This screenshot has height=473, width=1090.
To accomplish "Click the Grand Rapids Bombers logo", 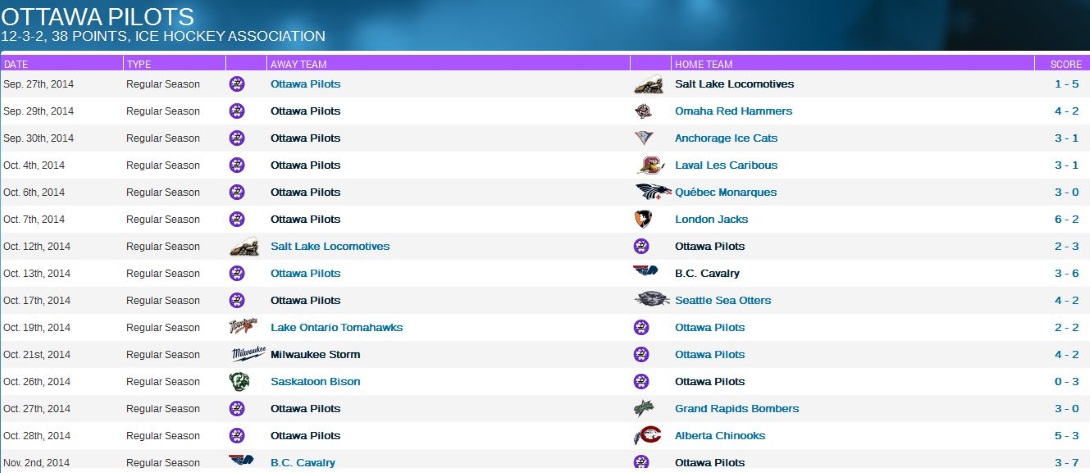I will (644, 408).
